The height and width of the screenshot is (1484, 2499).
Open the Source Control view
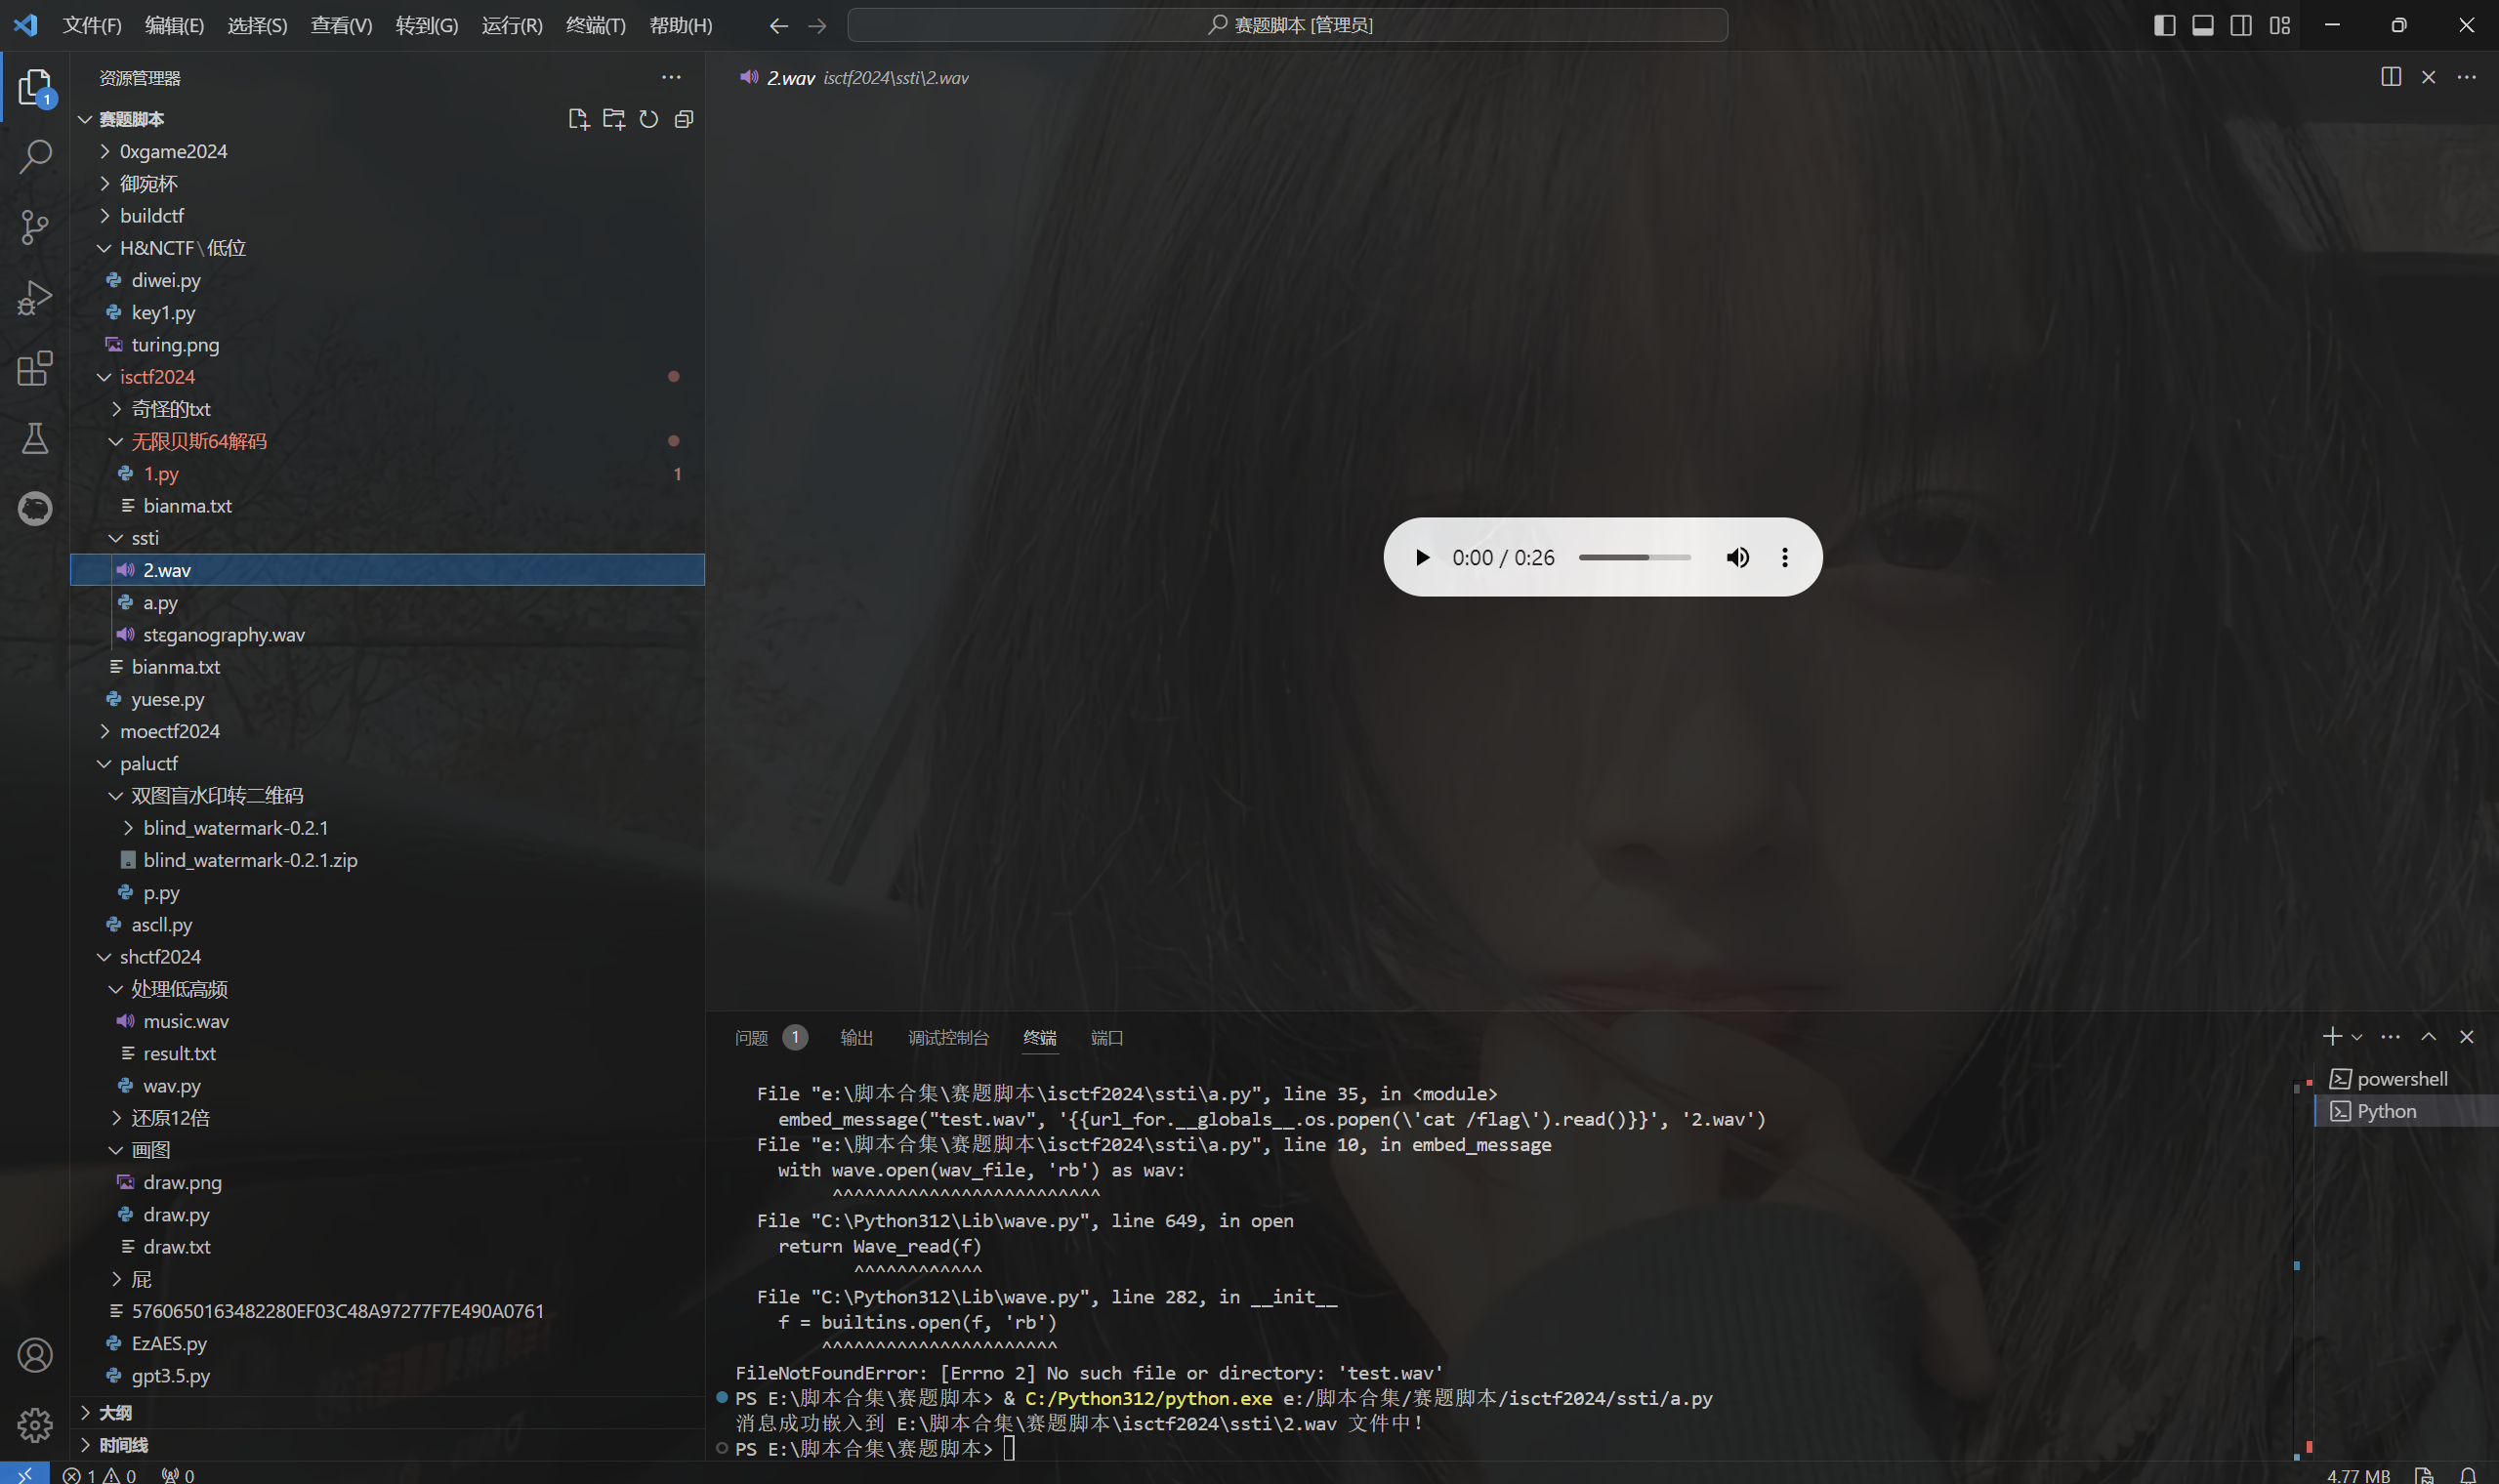point(35,227)
